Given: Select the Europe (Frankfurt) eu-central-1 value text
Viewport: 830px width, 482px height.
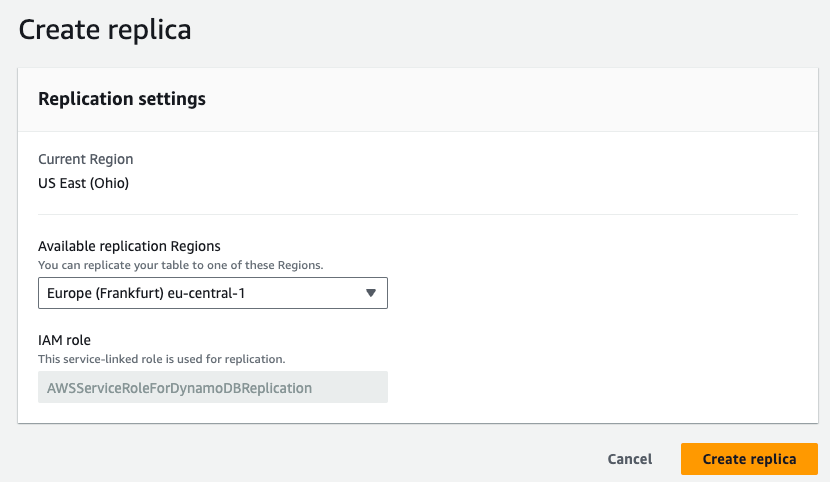Looking at the screenshot, I should pos(147,293).
